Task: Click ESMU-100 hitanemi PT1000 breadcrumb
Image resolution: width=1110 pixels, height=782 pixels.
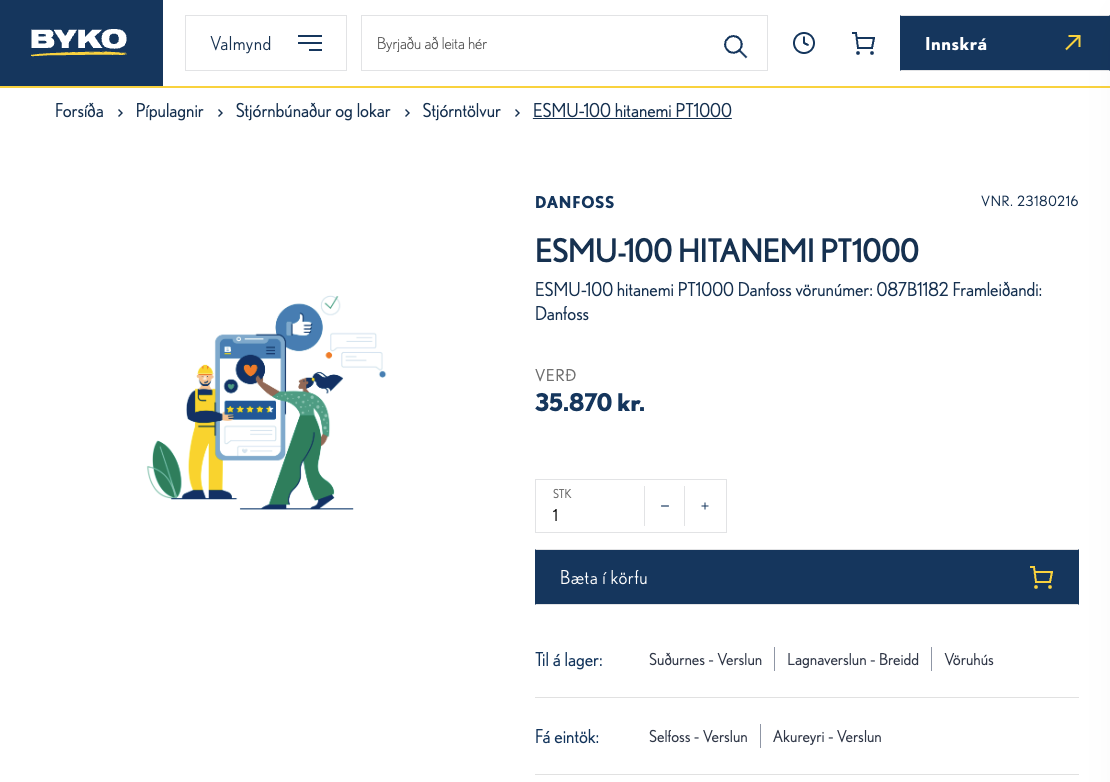Action: coord(632,111)
